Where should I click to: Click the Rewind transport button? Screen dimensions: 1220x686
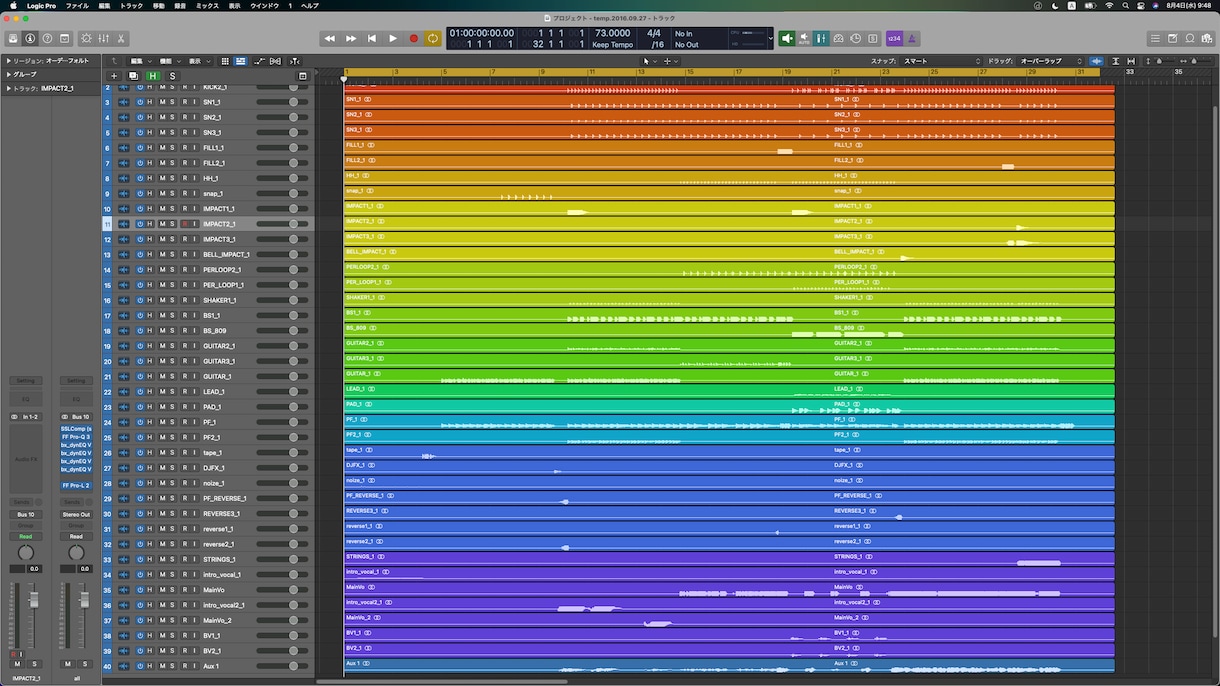point(329,38)
